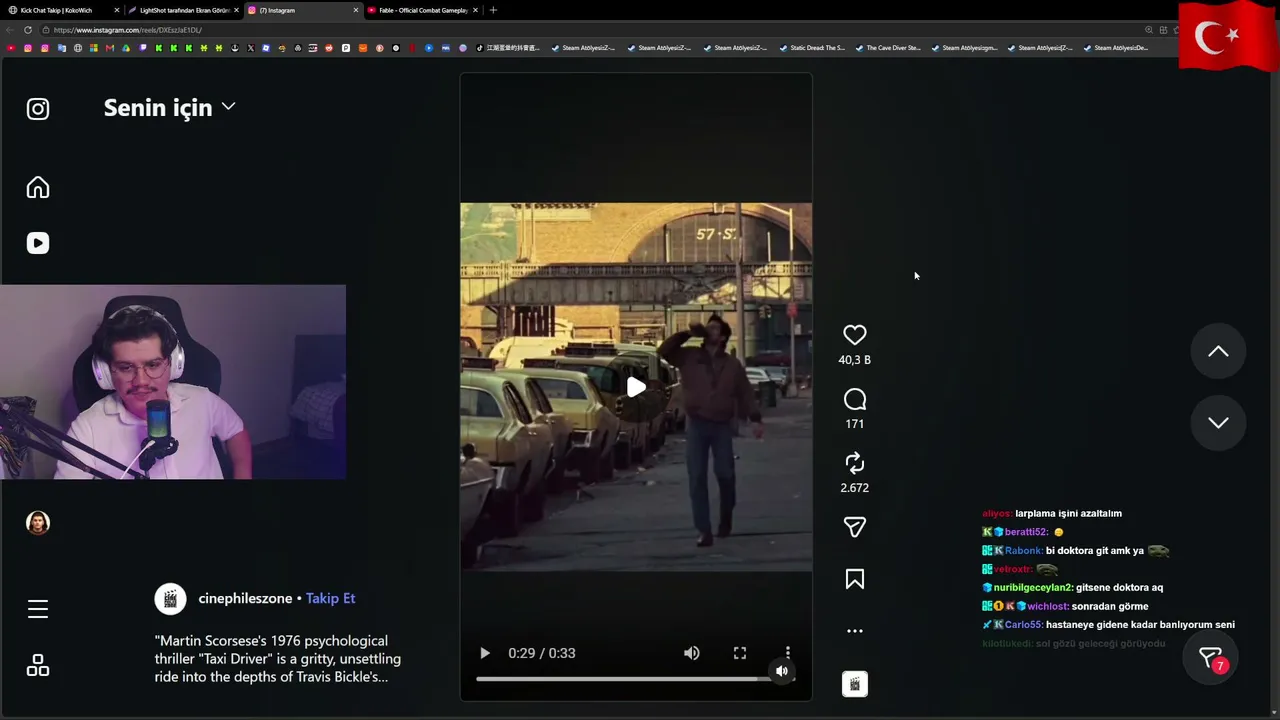The height and width of the screenshot is (720, 1280).
Task: Click the repost count '2.672'
Action: coord(855,488)
